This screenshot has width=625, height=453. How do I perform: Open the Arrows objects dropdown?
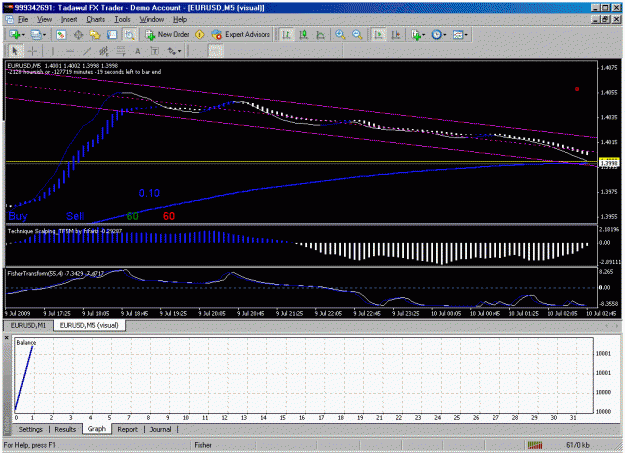pyautogui.click(x=174, y=51)
